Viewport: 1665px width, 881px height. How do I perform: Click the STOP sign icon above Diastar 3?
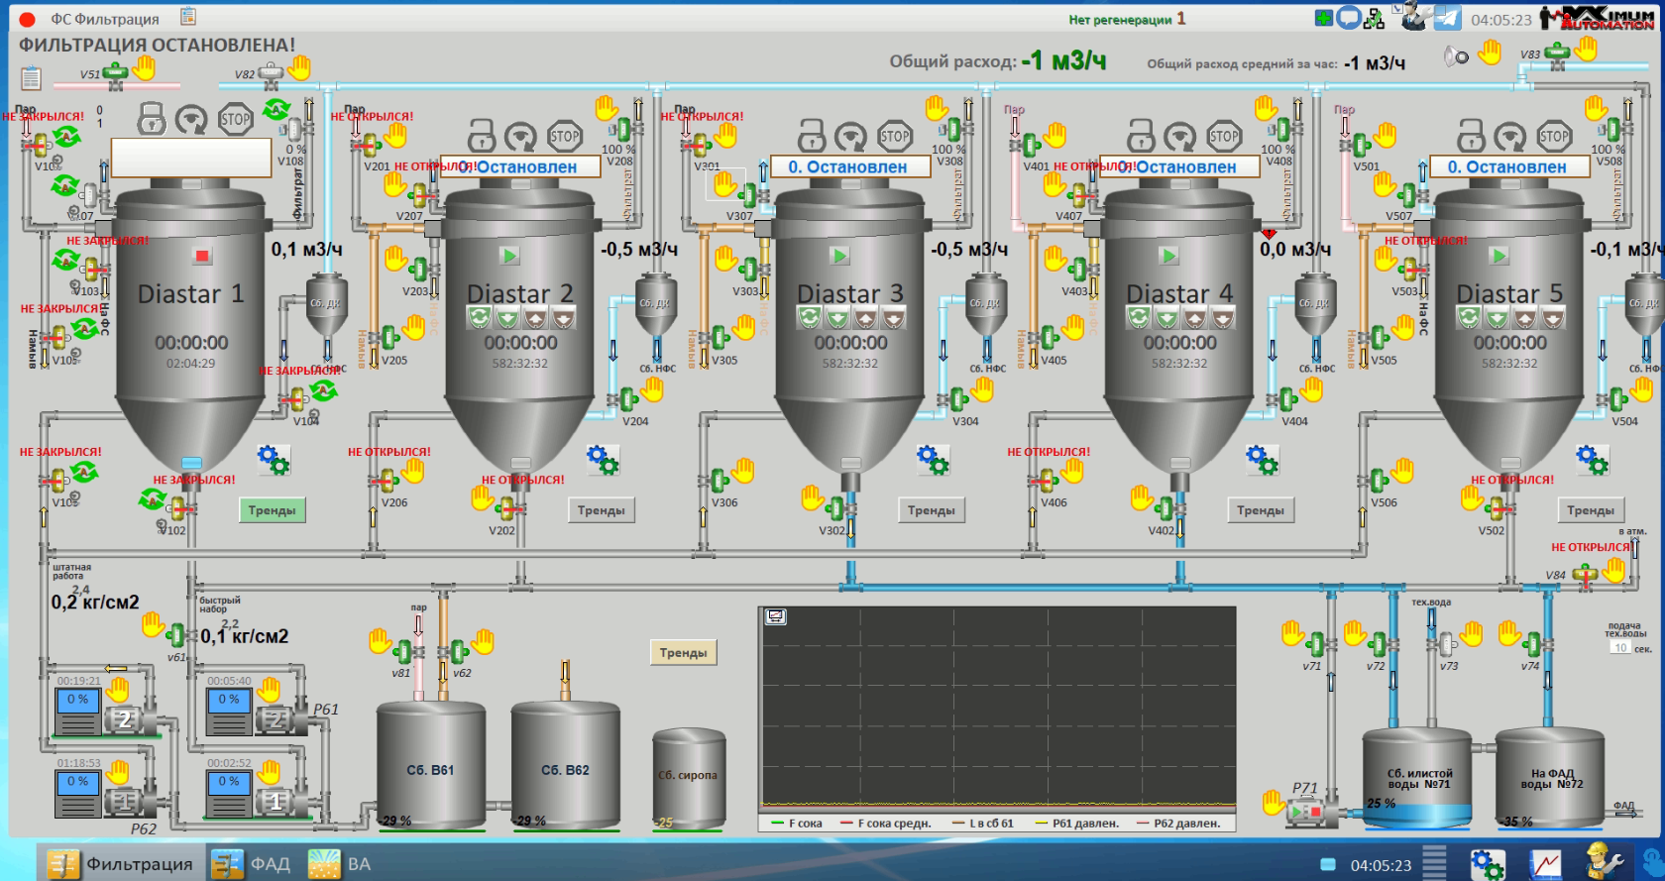pyautogui.click(x=895, y=135)
